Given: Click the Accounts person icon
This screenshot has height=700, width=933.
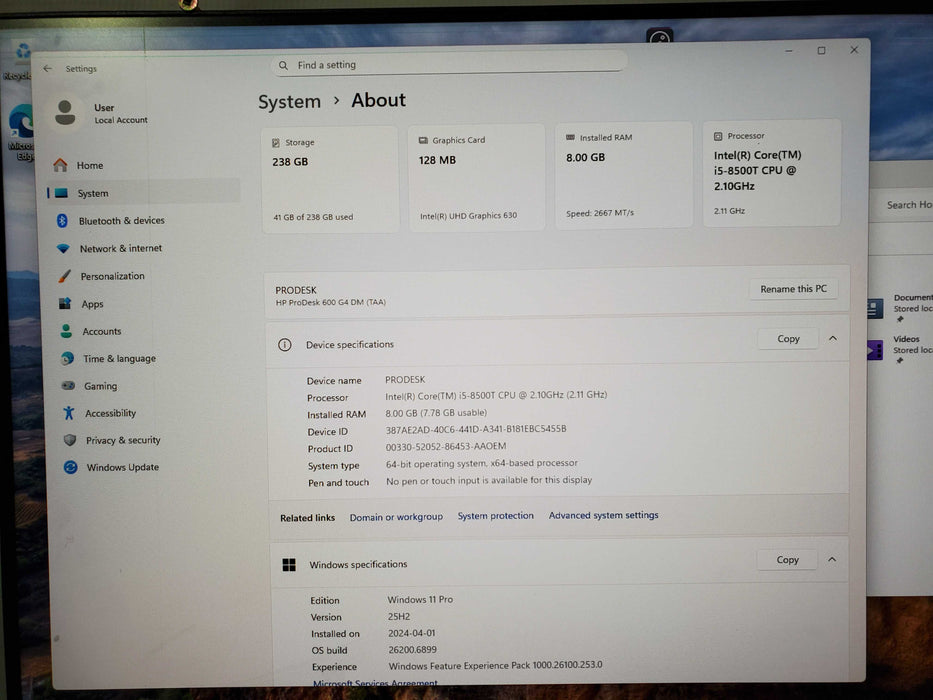Looking at the screenshot, I should 66,331.
